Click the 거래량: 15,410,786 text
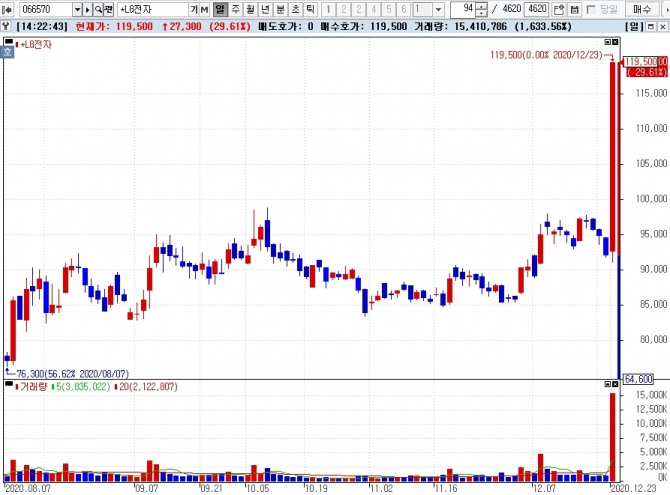The width and height of the screenshot is (670, 495). pyautogui.click(x=460, y=27)
